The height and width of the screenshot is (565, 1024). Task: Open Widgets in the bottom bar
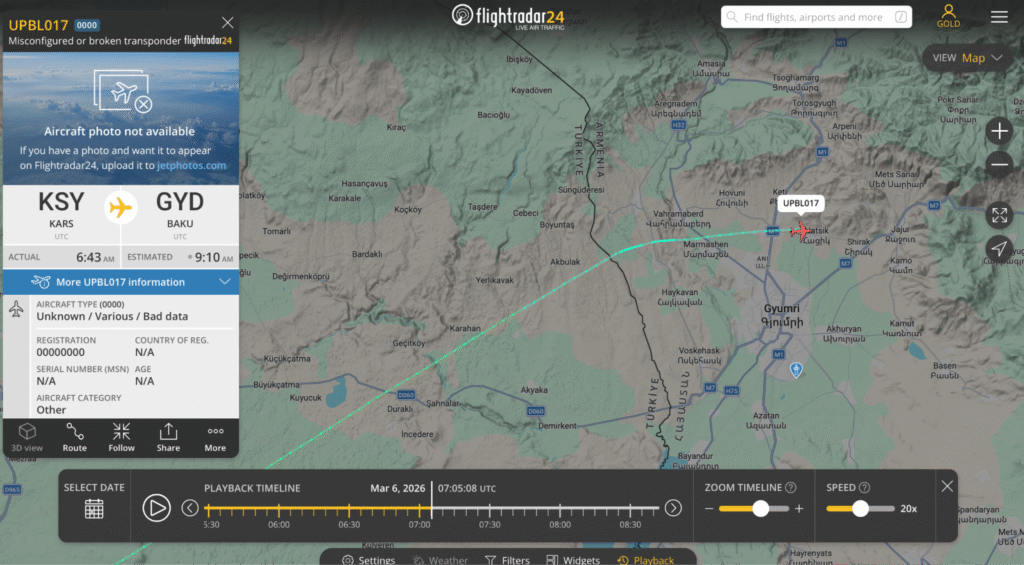573,560
